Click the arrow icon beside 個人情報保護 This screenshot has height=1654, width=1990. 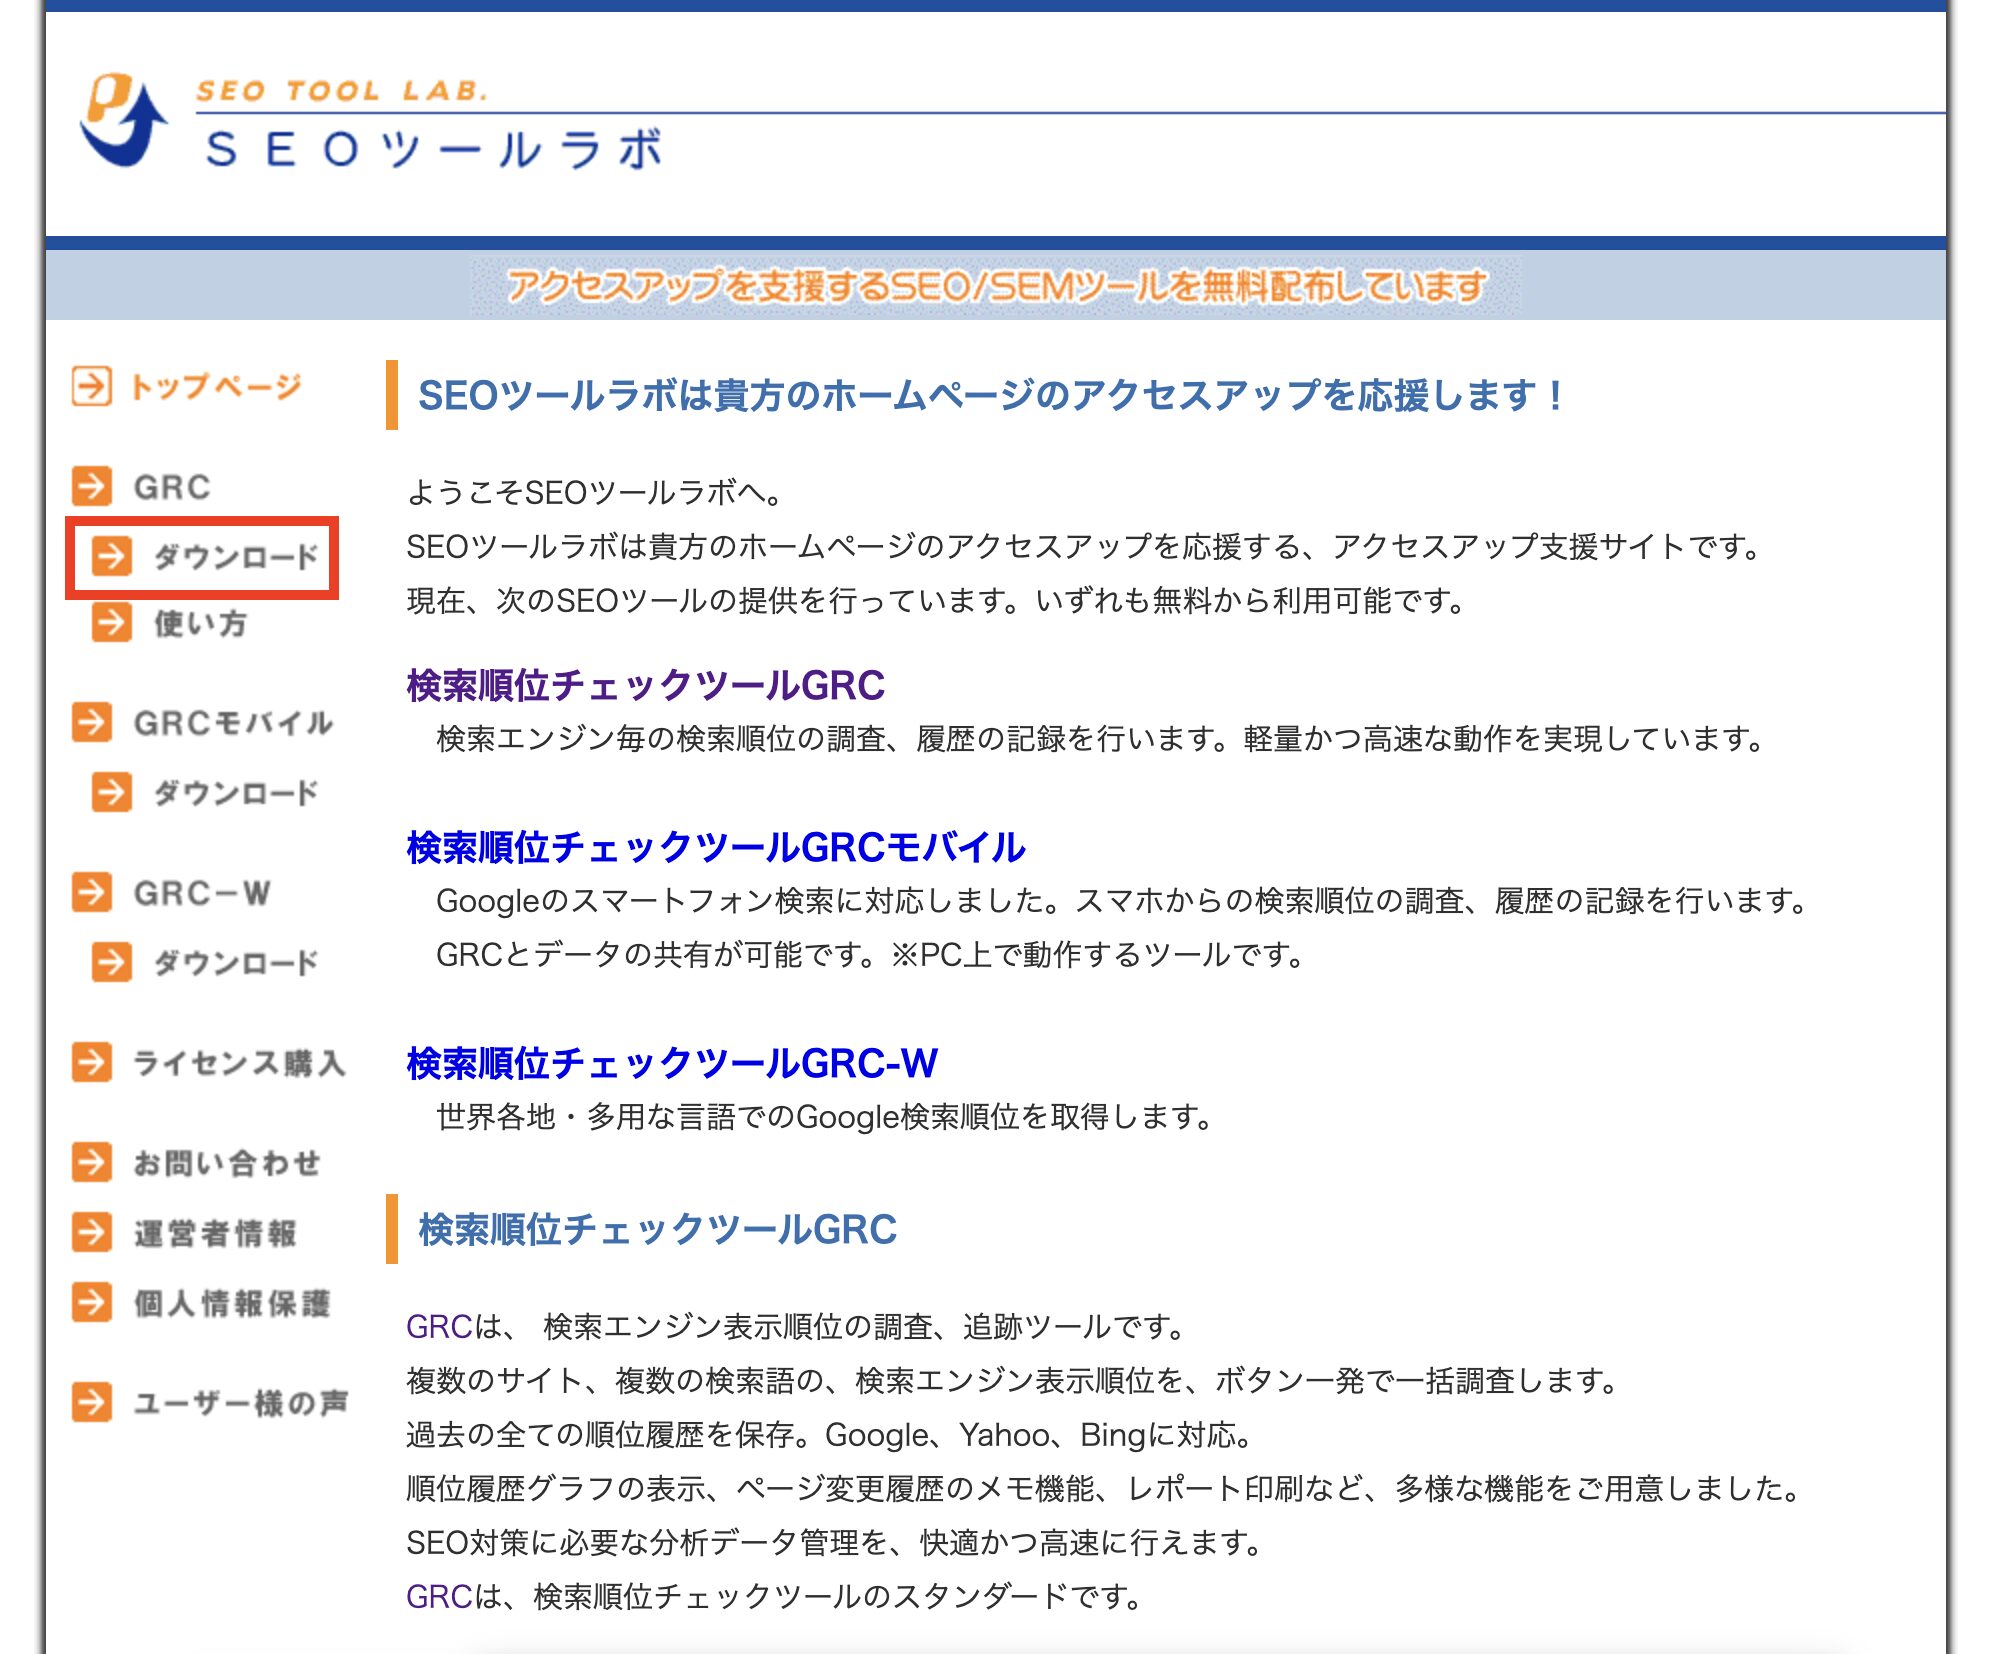(91, 1302)
